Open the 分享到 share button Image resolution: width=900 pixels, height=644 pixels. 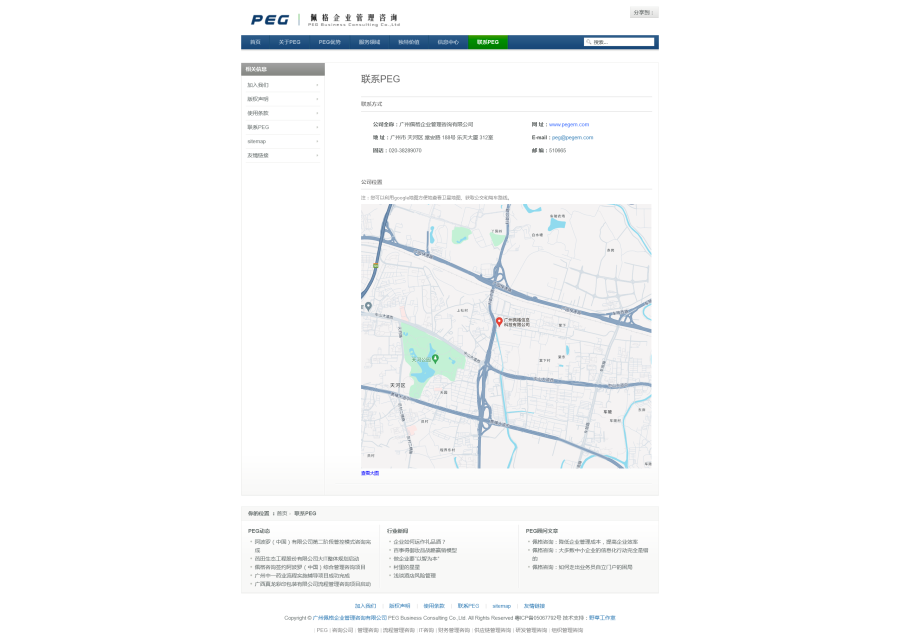[644, 13]
